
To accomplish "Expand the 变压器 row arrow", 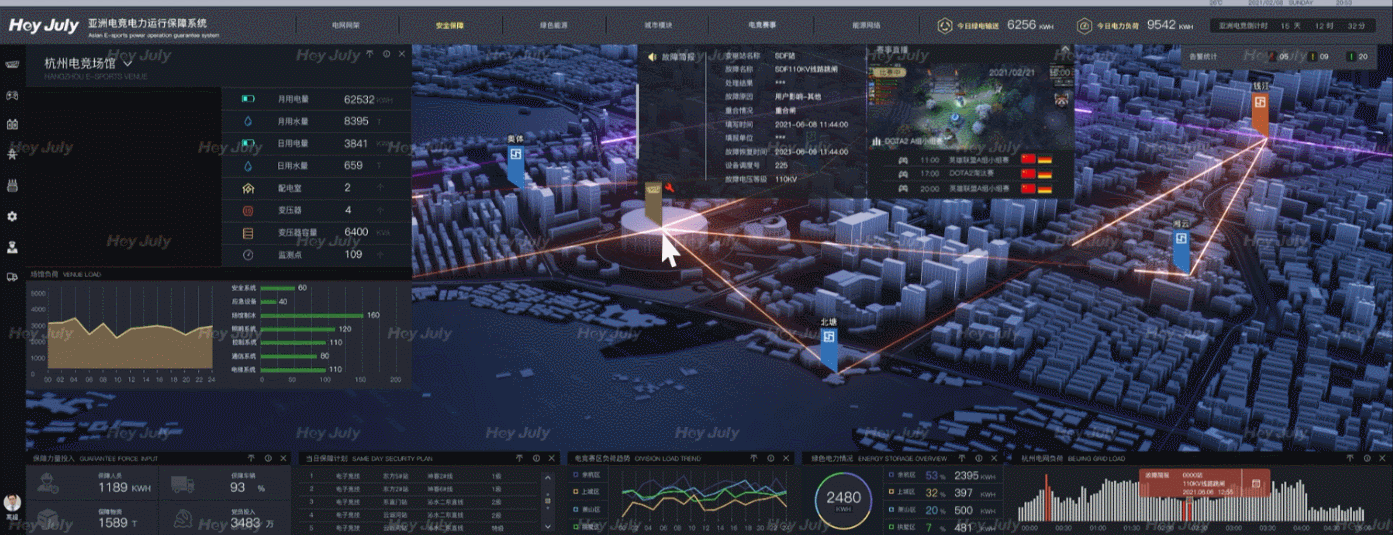I will (x=382, y=210).
